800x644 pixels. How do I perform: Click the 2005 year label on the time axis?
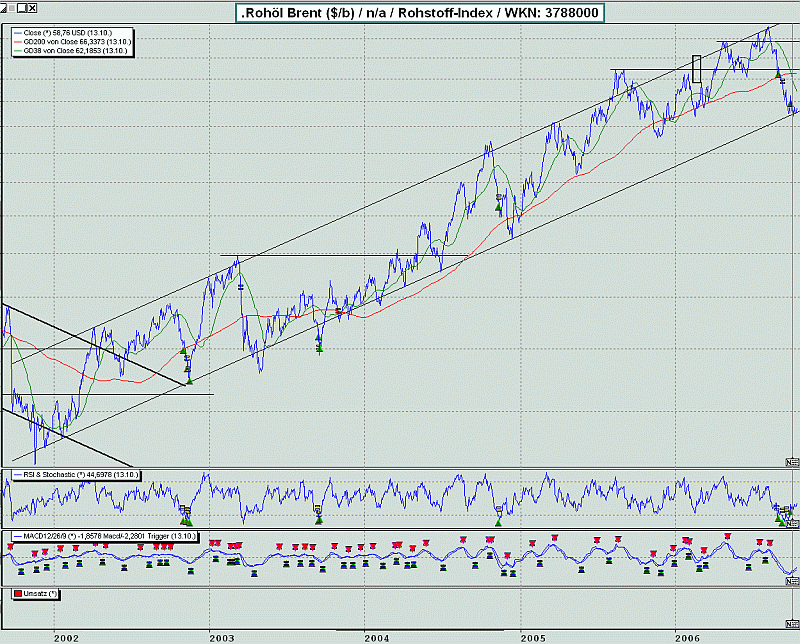(x=533, y=638)
